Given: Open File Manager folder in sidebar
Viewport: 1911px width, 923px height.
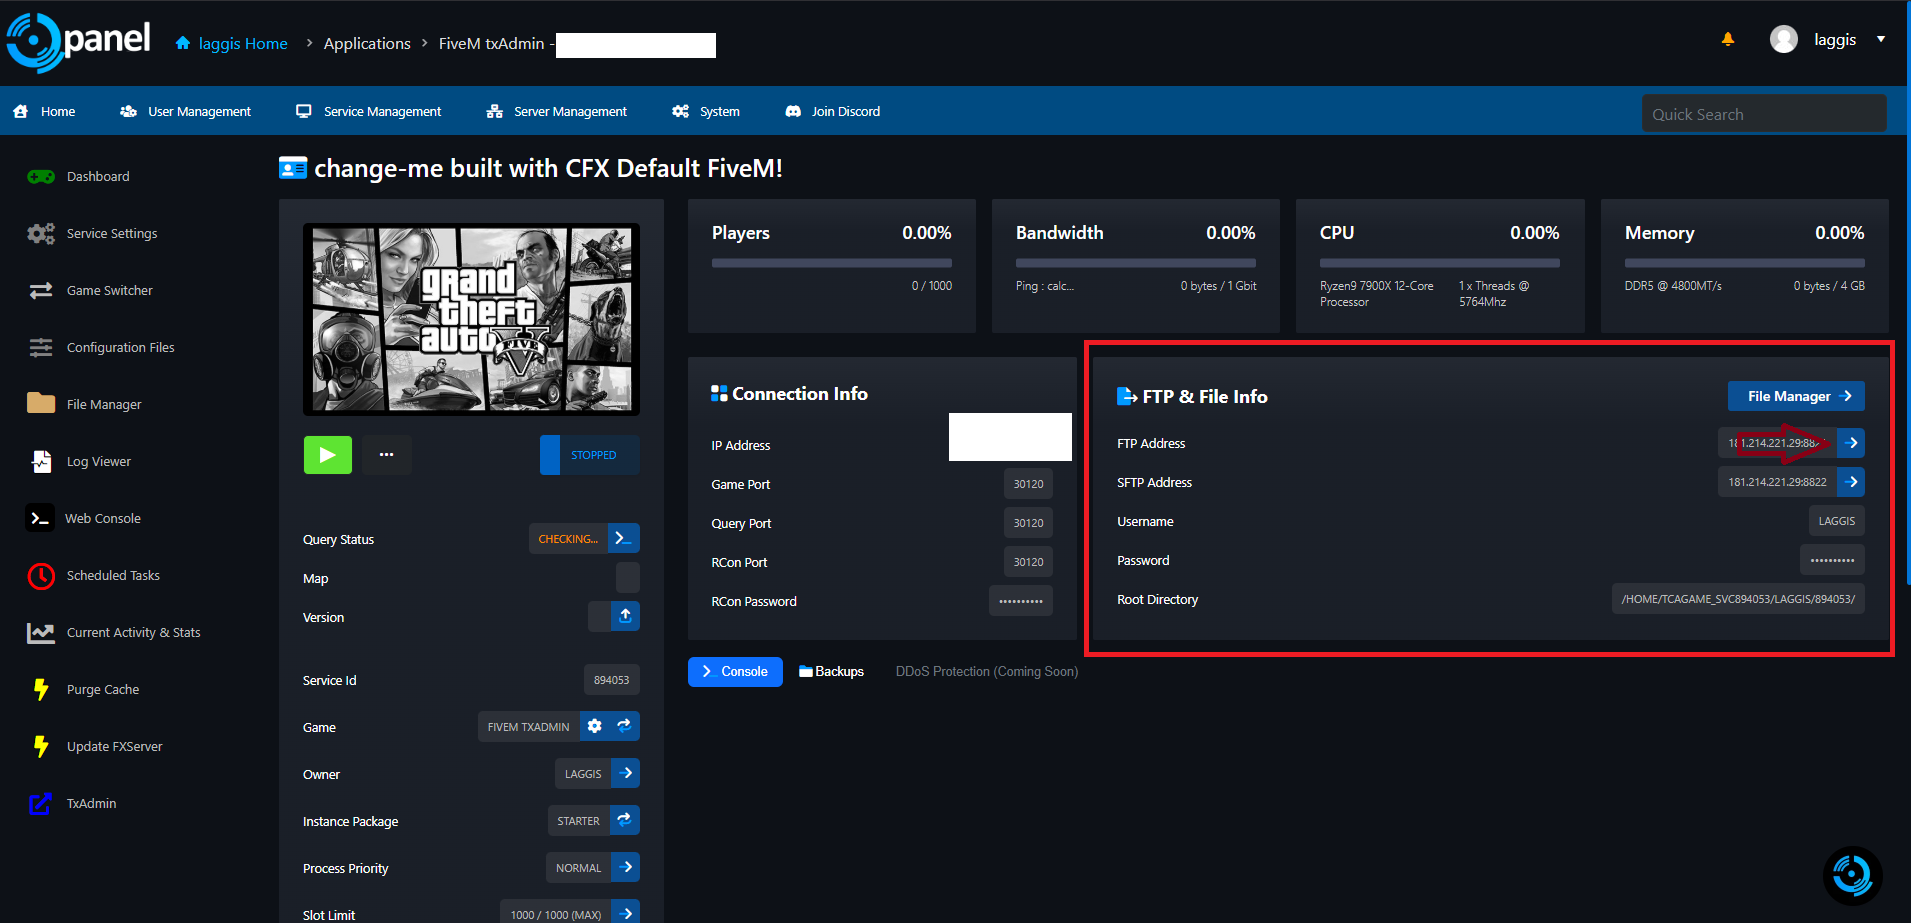Looking at the screenshot, I should (41, 403).
